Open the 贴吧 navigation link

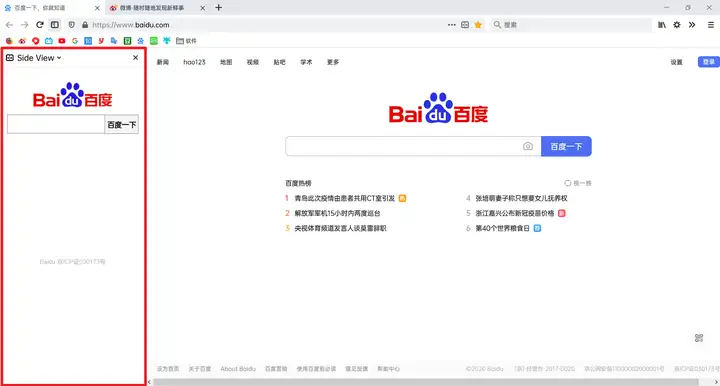(280, 62)
